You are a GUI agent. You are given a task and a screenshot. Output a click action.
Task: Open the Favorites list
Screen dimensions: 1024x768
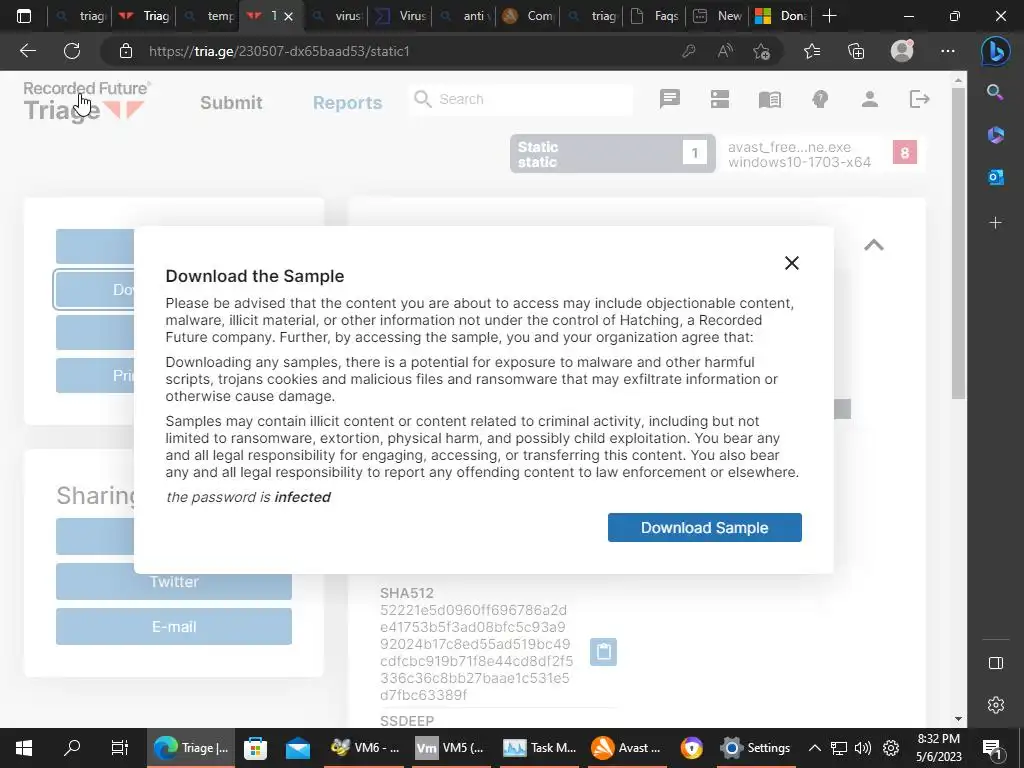coord(812,51)
